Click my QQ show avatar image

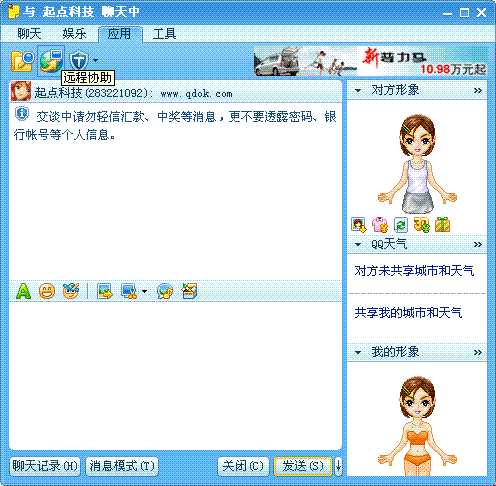pos(417,425)
